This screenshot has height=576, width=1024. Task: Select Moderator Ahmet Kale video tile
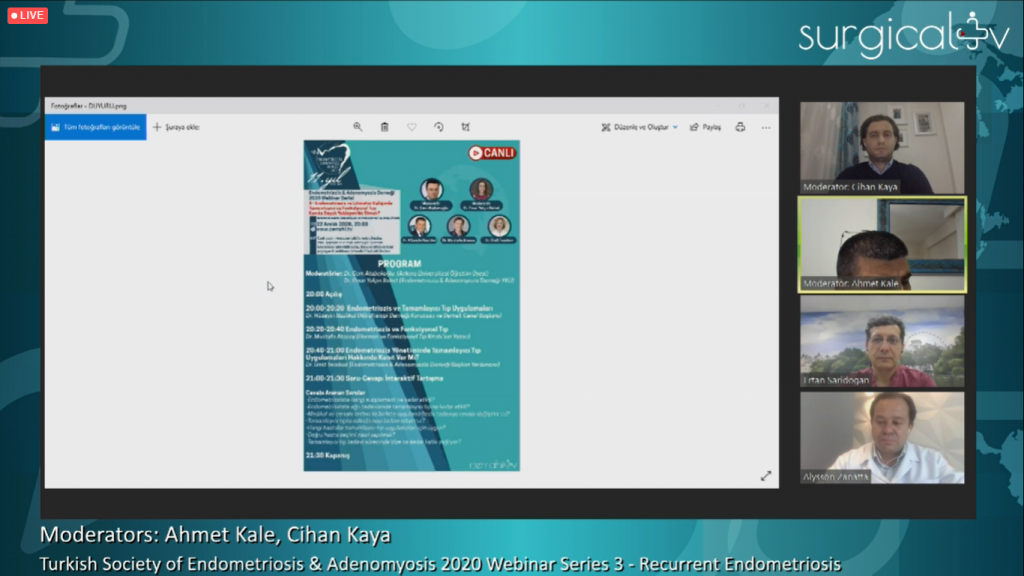(x=881, y=244)
